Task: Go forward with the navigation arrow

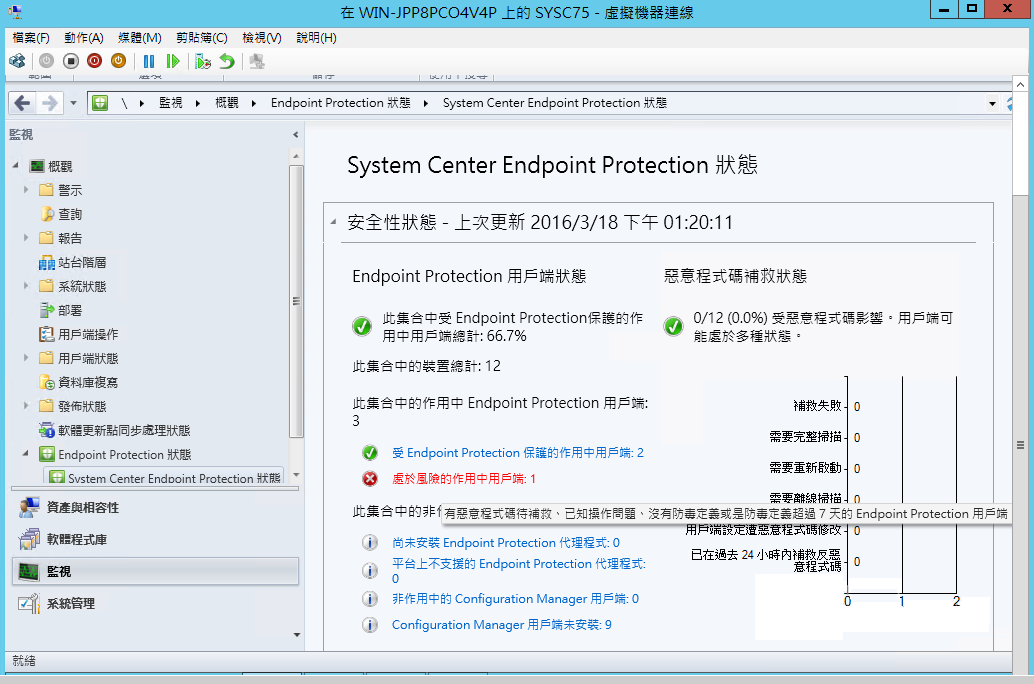Action: [49, 103]
